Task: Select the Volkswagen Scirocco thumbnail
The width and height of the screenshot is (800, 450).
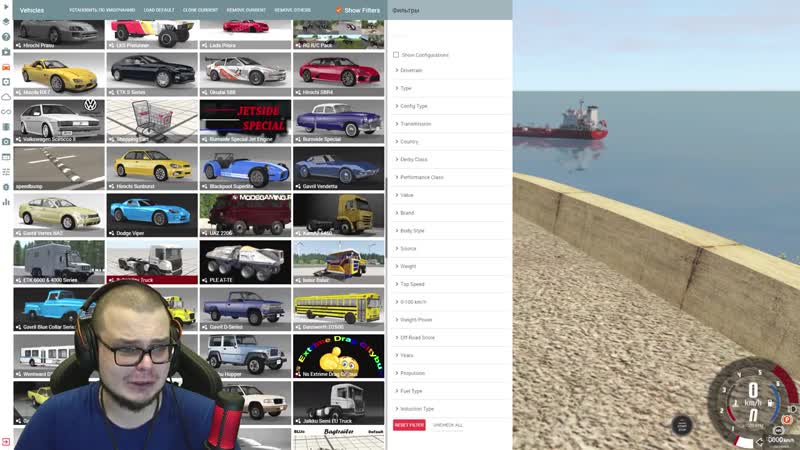Action: [59, 121]
